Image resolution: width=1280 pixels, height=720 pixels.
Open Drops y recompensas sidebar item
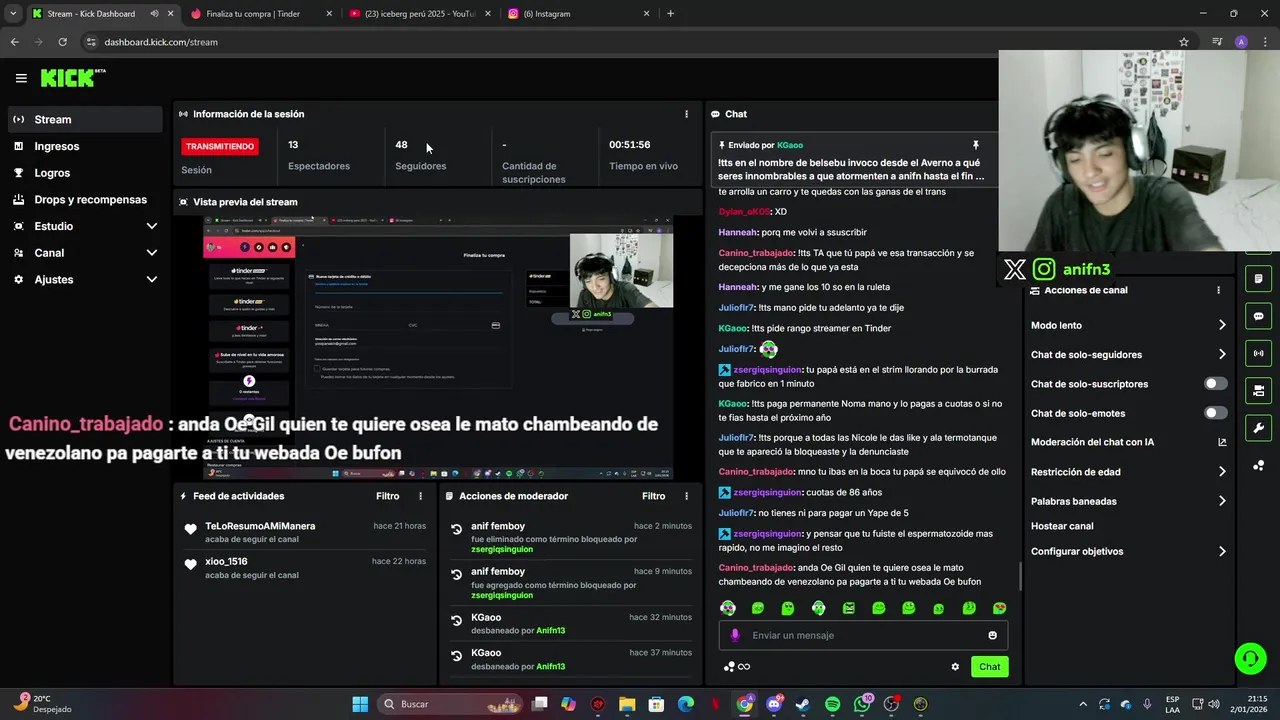86,199
